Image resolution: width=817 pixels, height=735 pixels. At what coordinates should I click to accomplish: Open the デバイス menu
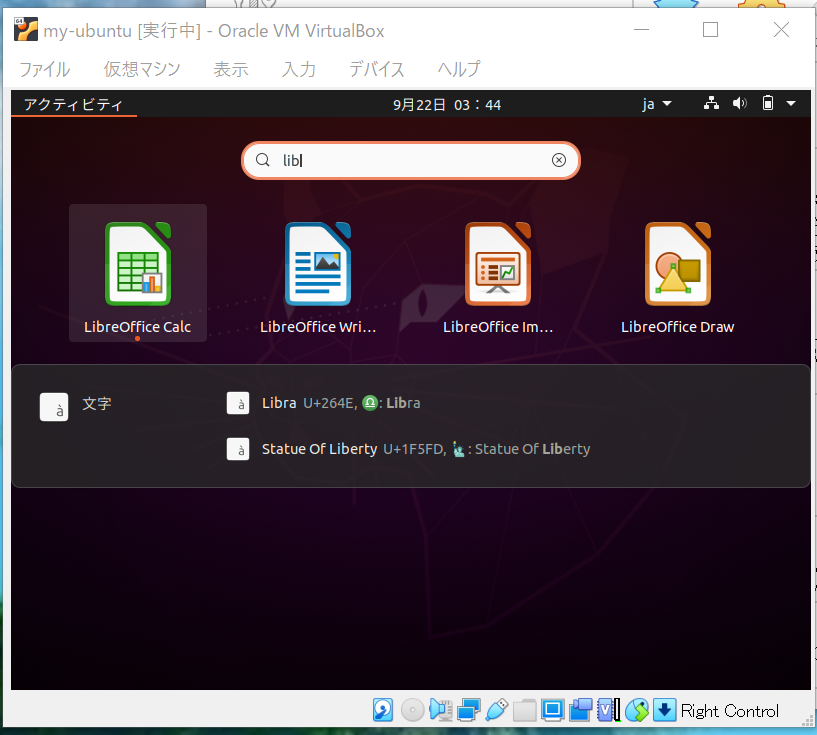point(377,69)
